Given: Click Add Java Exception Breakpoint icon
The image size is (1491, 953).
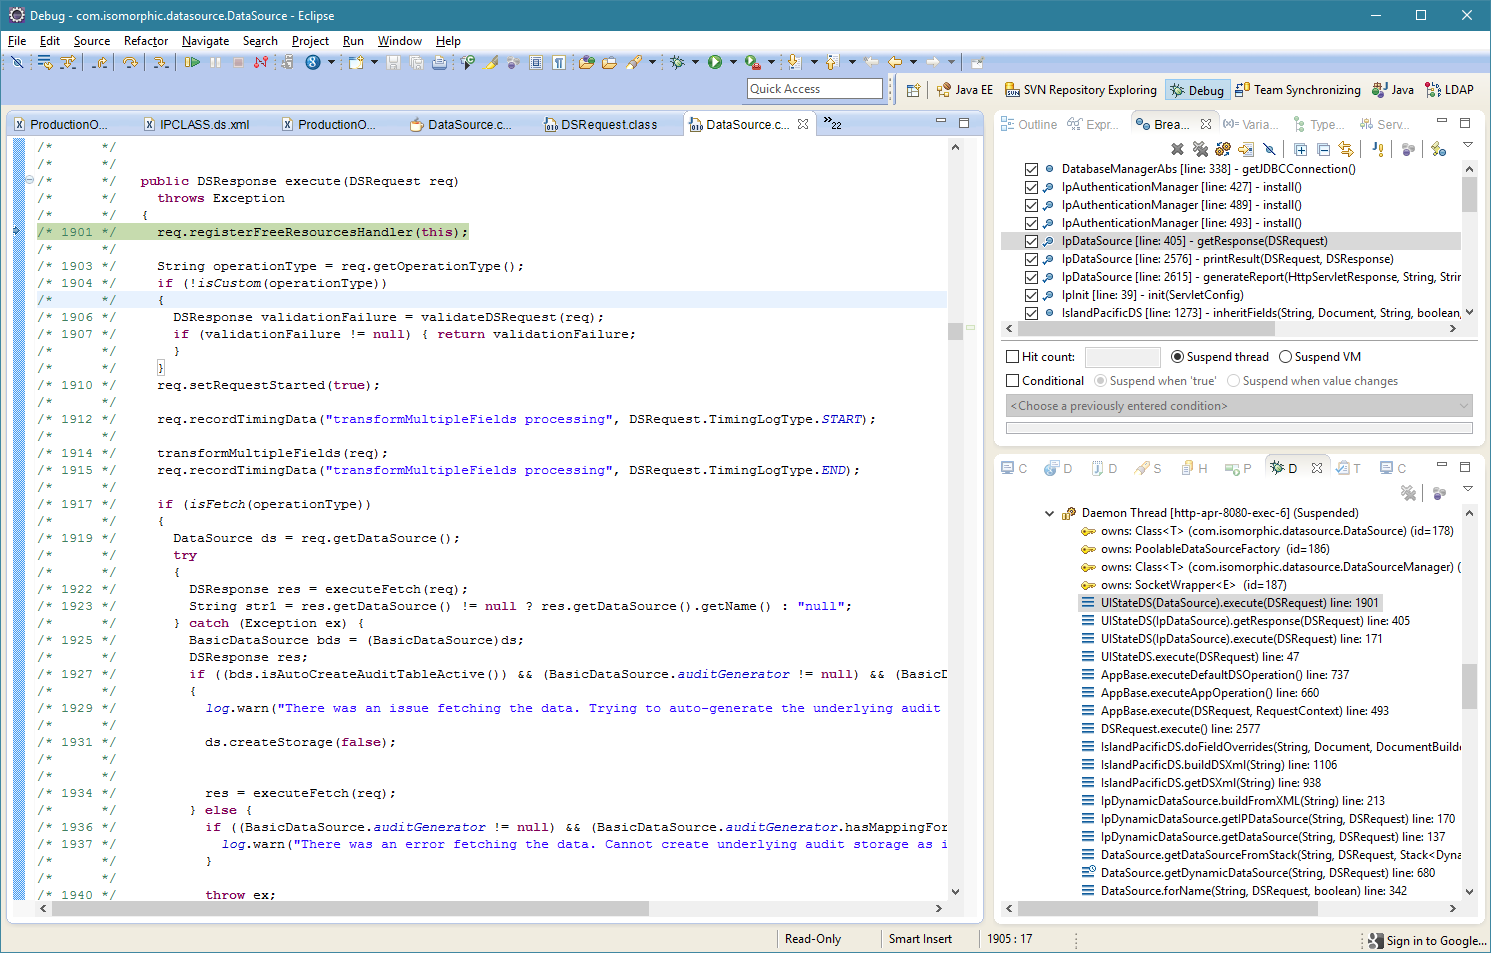Looking at the screenshot, I should click(1379, 149).
